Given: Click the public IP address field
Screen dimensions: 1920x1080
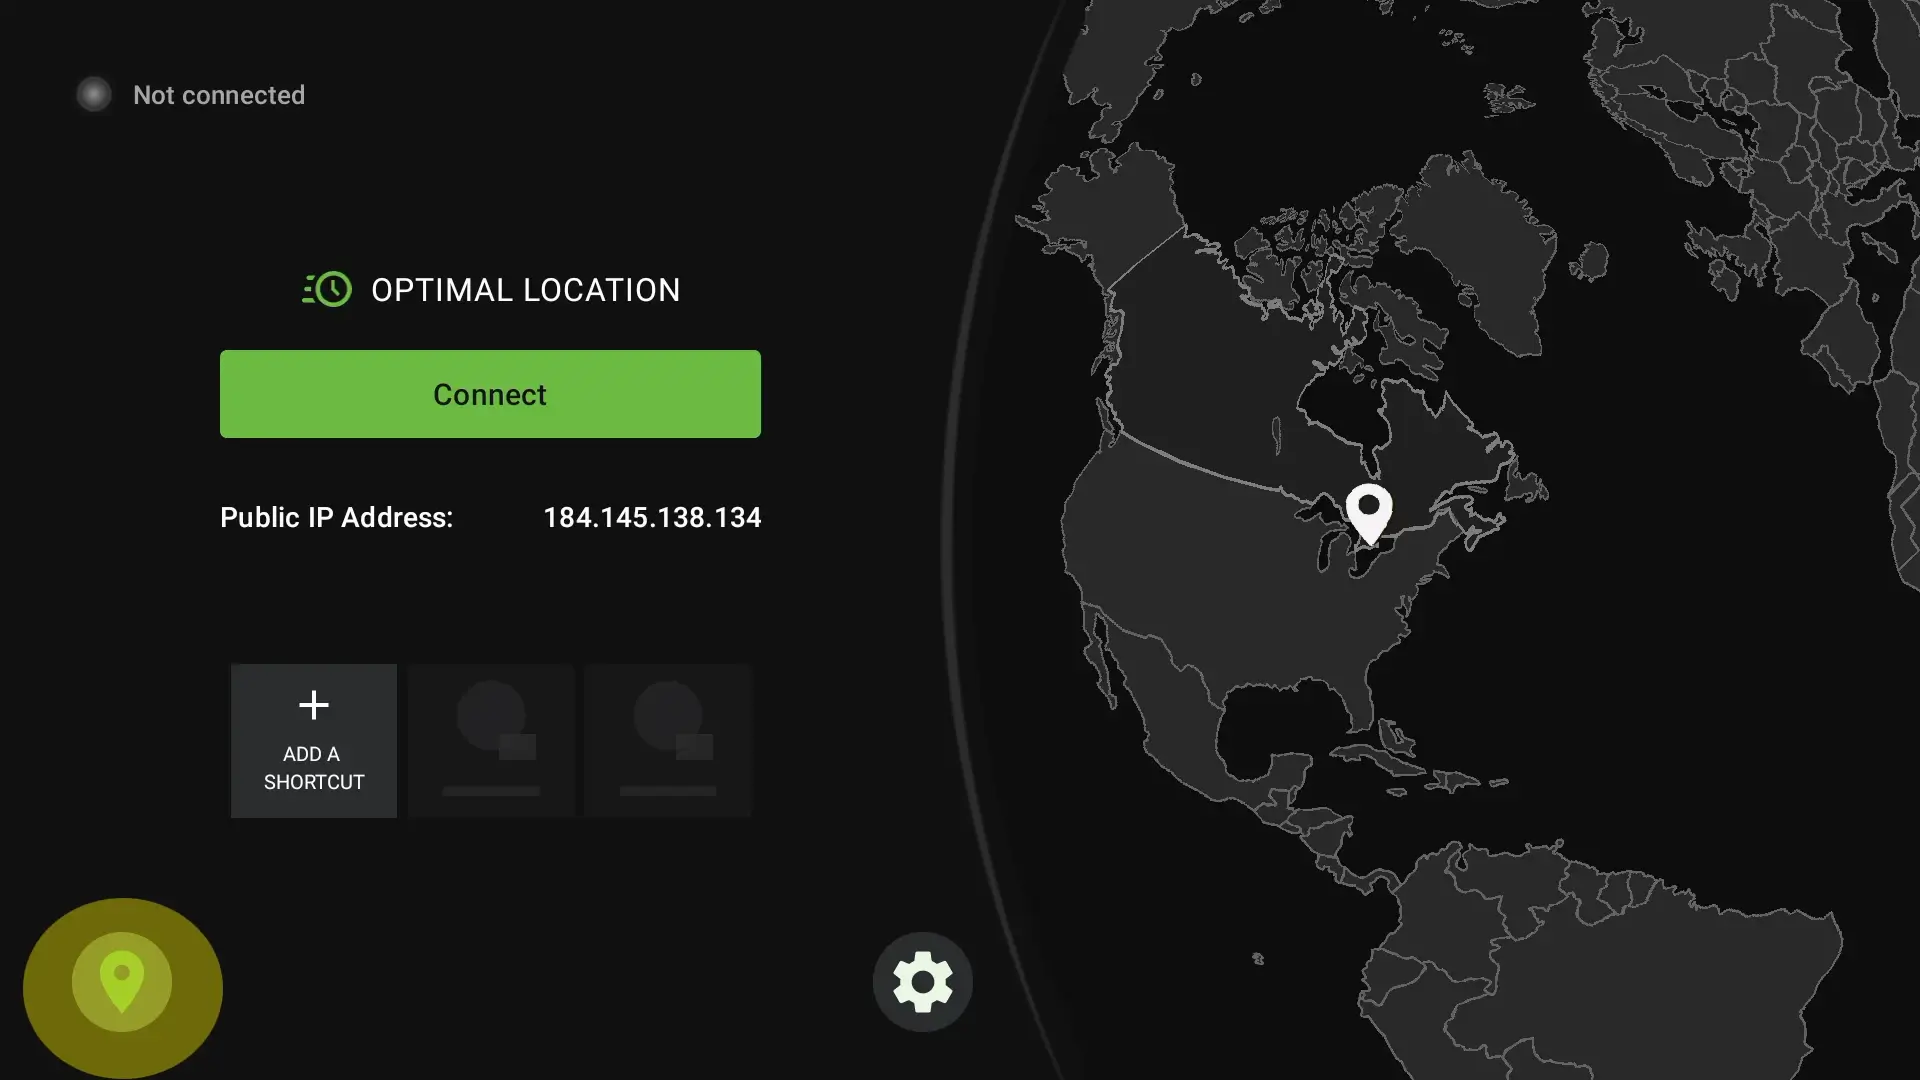Looking at the screenshot, I should [x=653, y=517].
